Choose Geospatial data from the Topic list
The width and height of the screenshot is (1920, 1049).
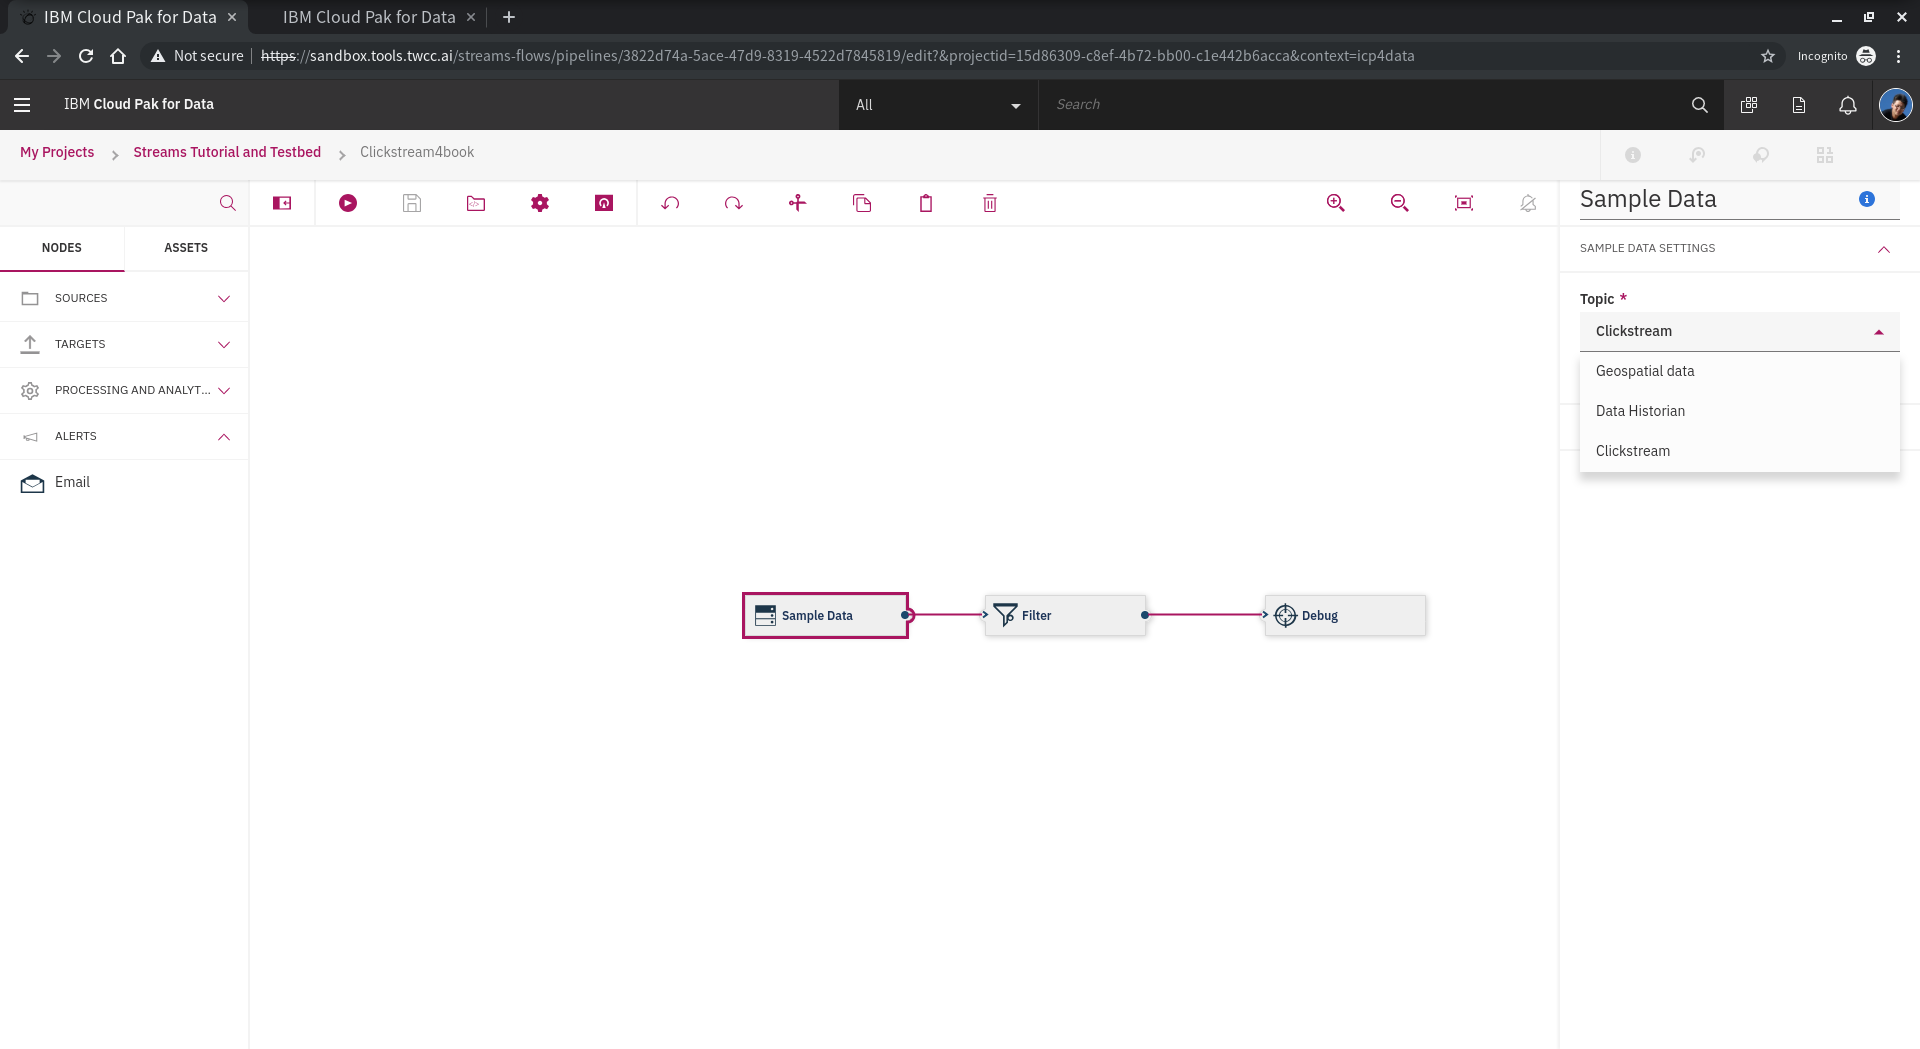(1739, 371)
